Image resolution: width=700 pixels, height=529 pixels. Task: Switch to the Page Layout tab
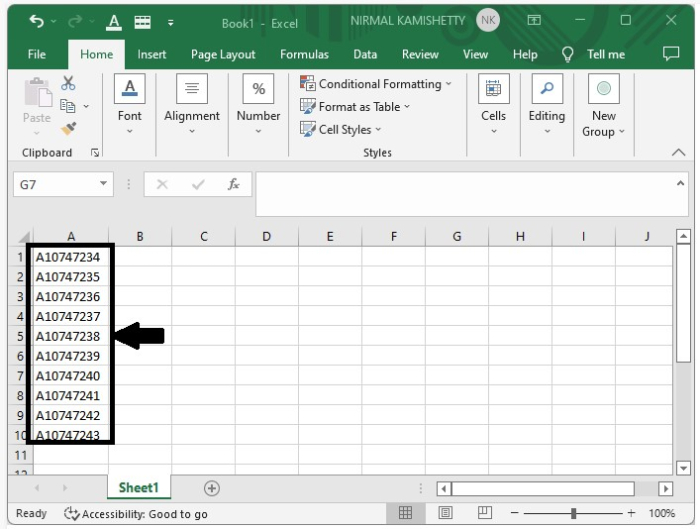coord(223,54)
